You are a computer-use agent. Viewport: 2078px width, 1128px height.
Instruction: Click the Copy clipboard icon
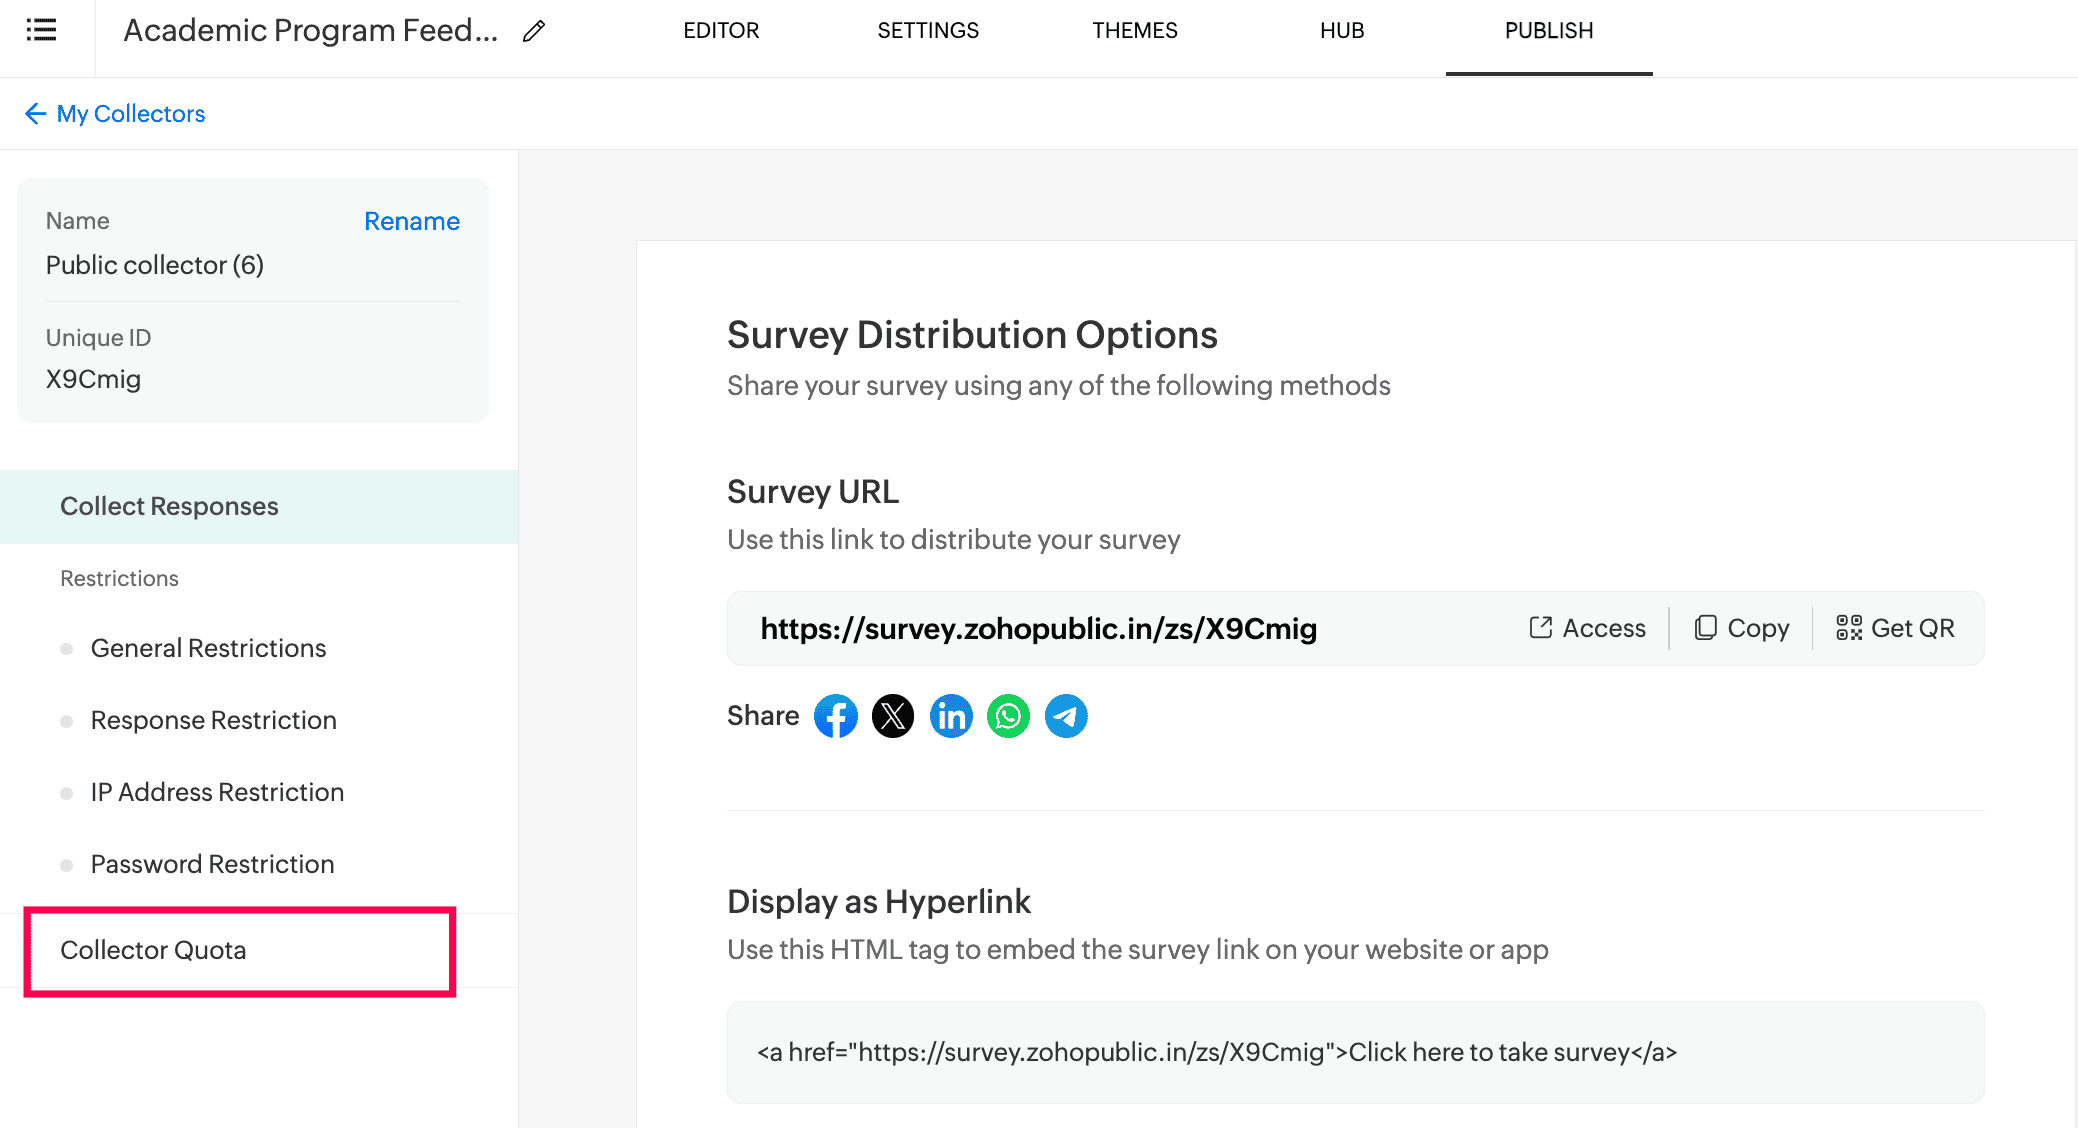point(1705,627)
